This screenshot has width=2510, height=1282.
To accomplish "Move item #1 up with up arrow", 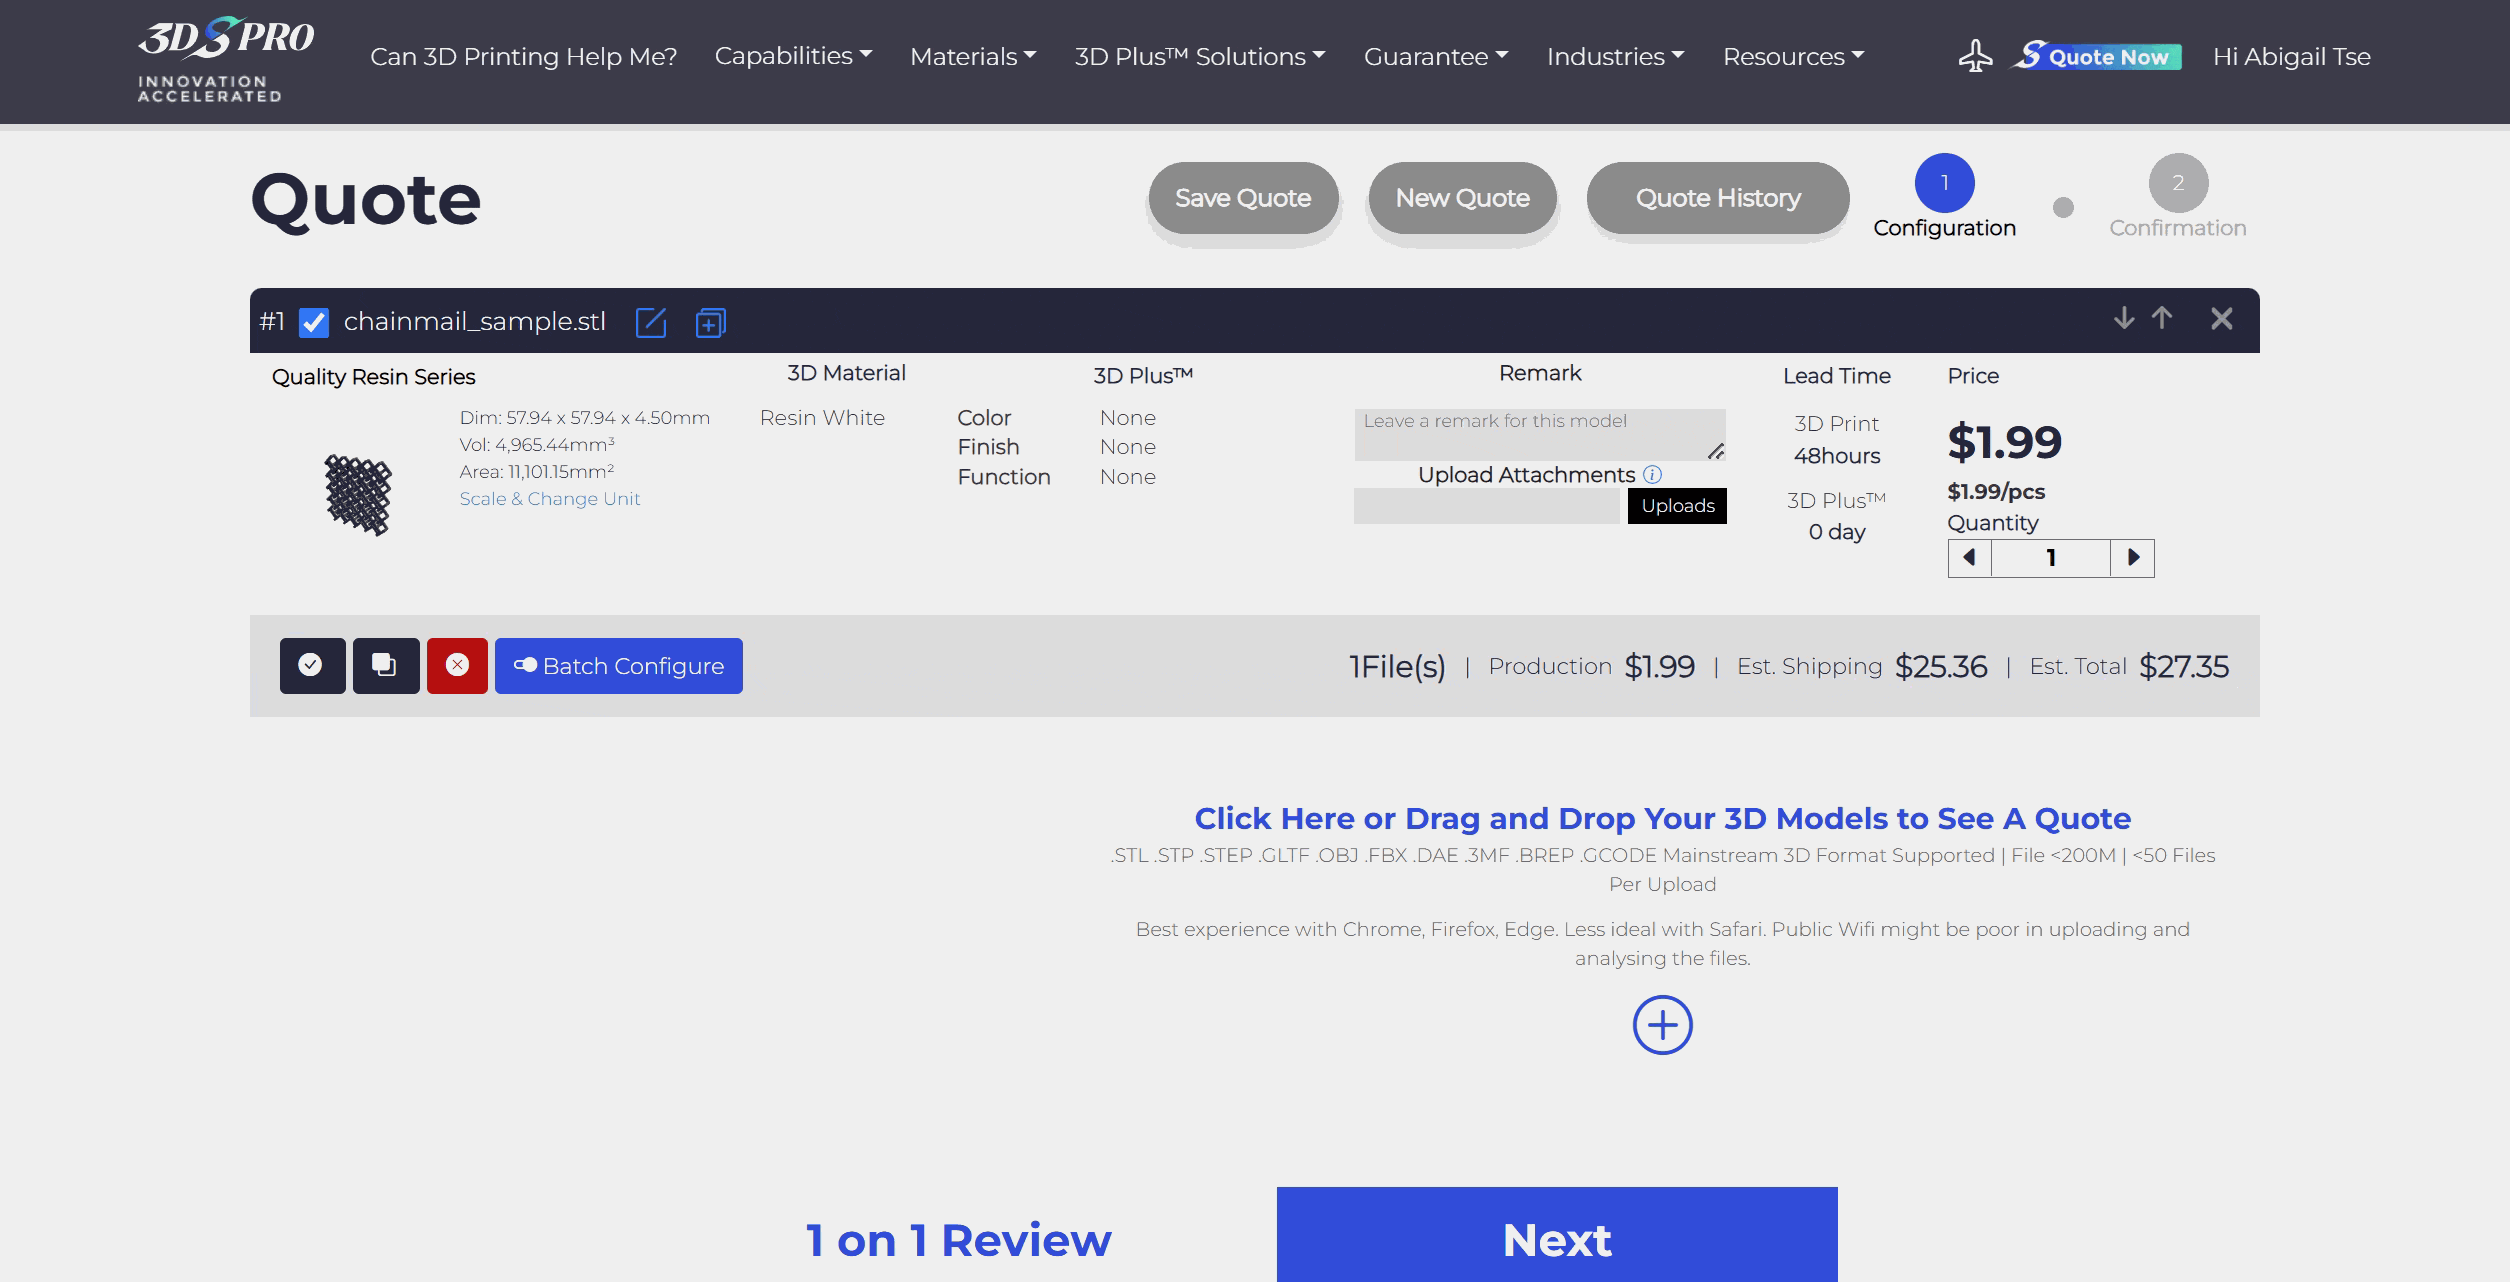I will click(2162, 318).
